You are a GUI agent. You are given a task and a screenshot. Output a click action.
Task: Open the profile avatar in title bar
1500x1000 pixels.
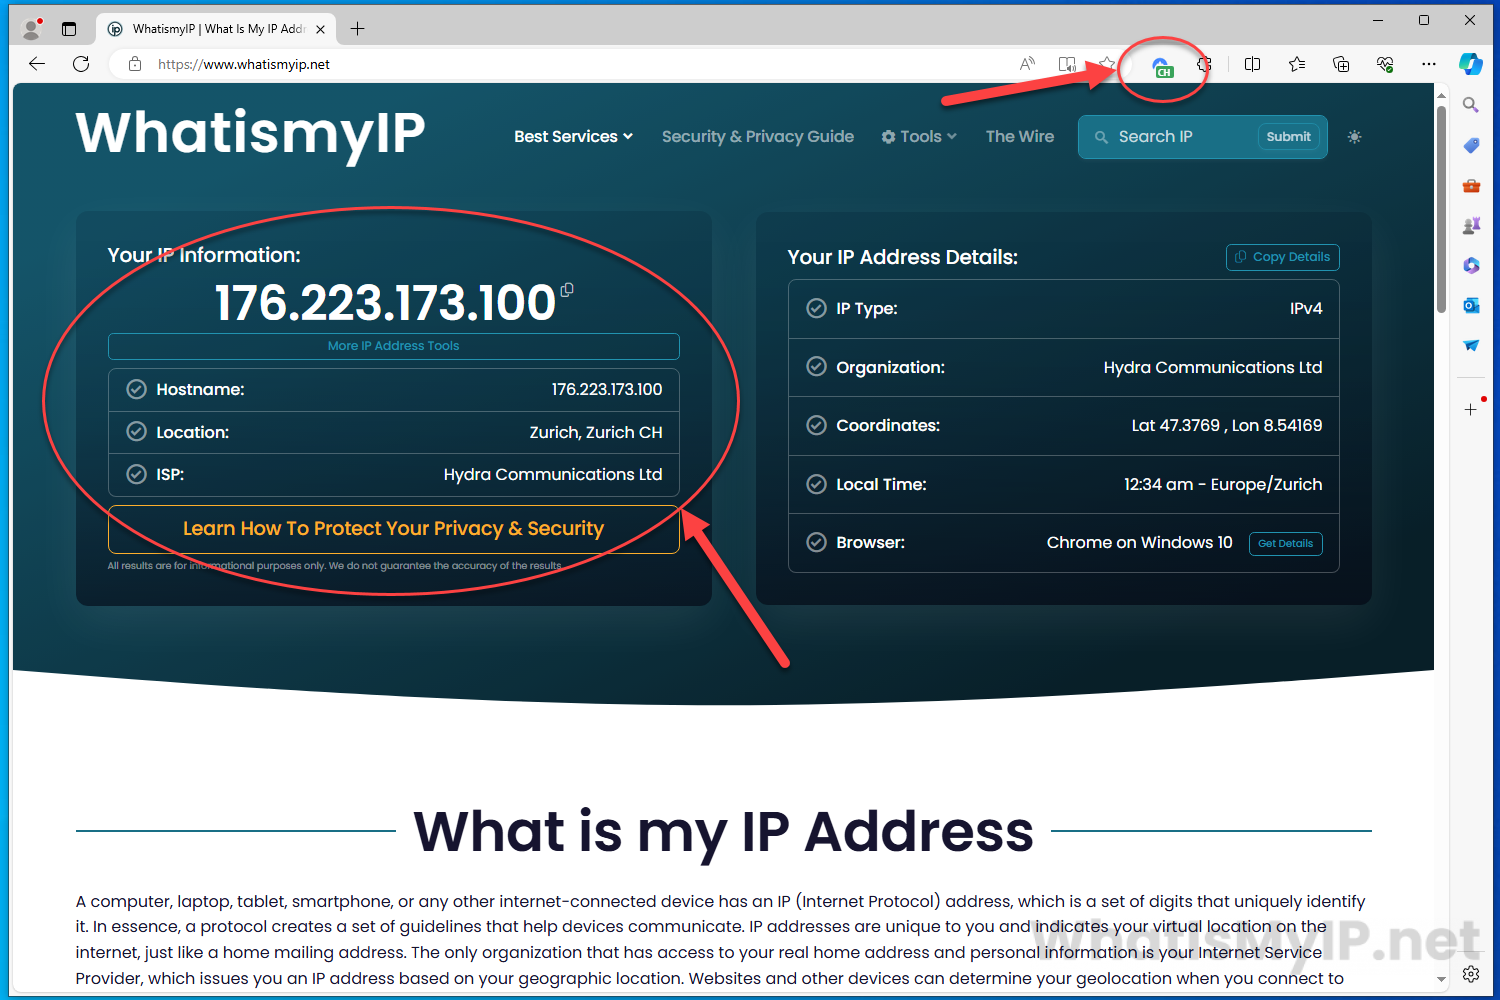[x=32, y=28]
